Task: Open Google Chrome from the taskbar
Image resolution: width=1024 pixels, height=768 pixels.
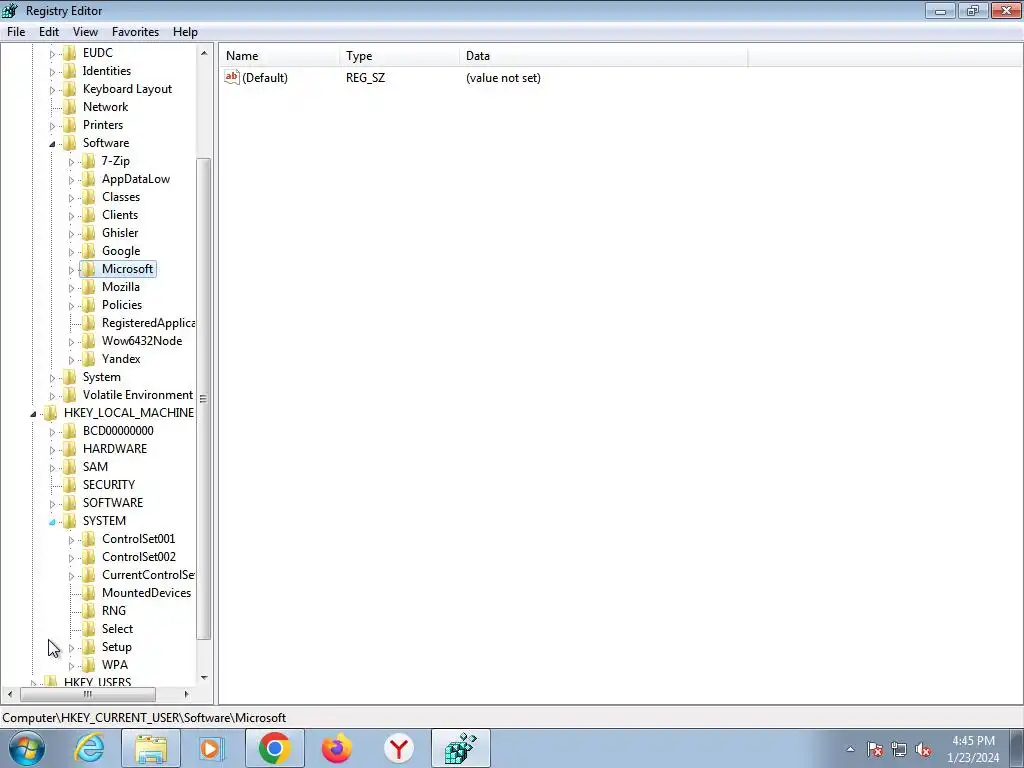Action: pos(274,748)
